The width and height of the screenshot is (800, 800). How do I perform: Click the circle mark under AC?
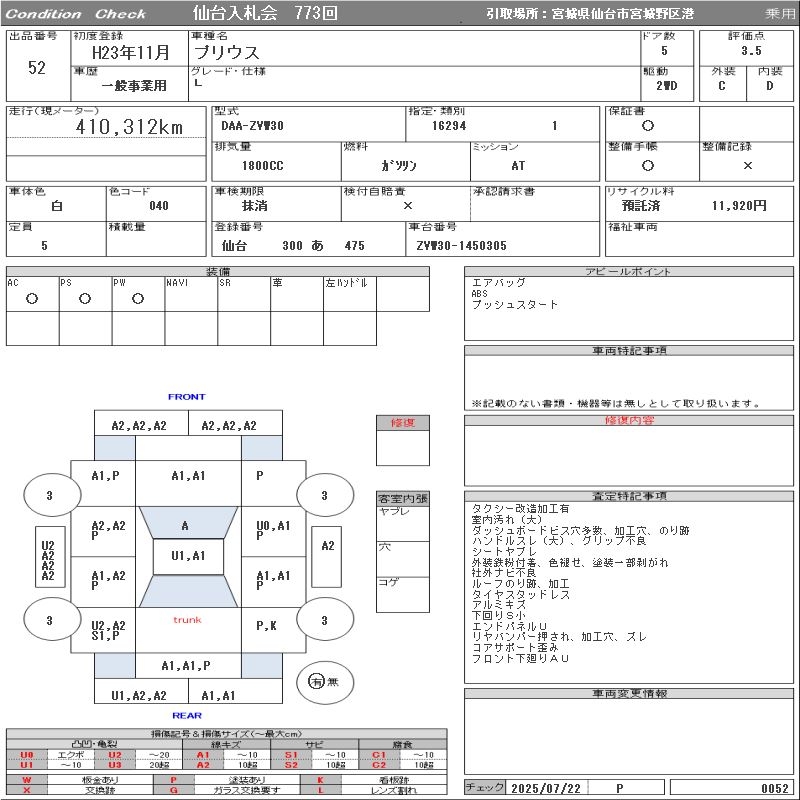32,298
